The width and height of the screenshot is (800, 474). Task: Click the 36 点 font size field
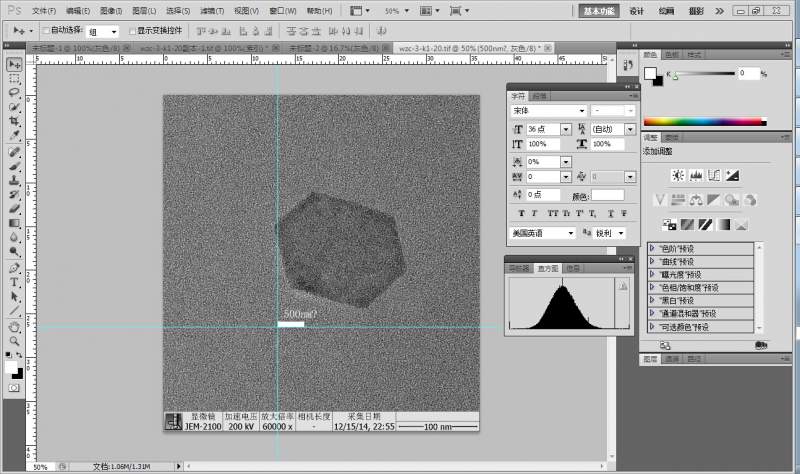(x=542, y=129)
